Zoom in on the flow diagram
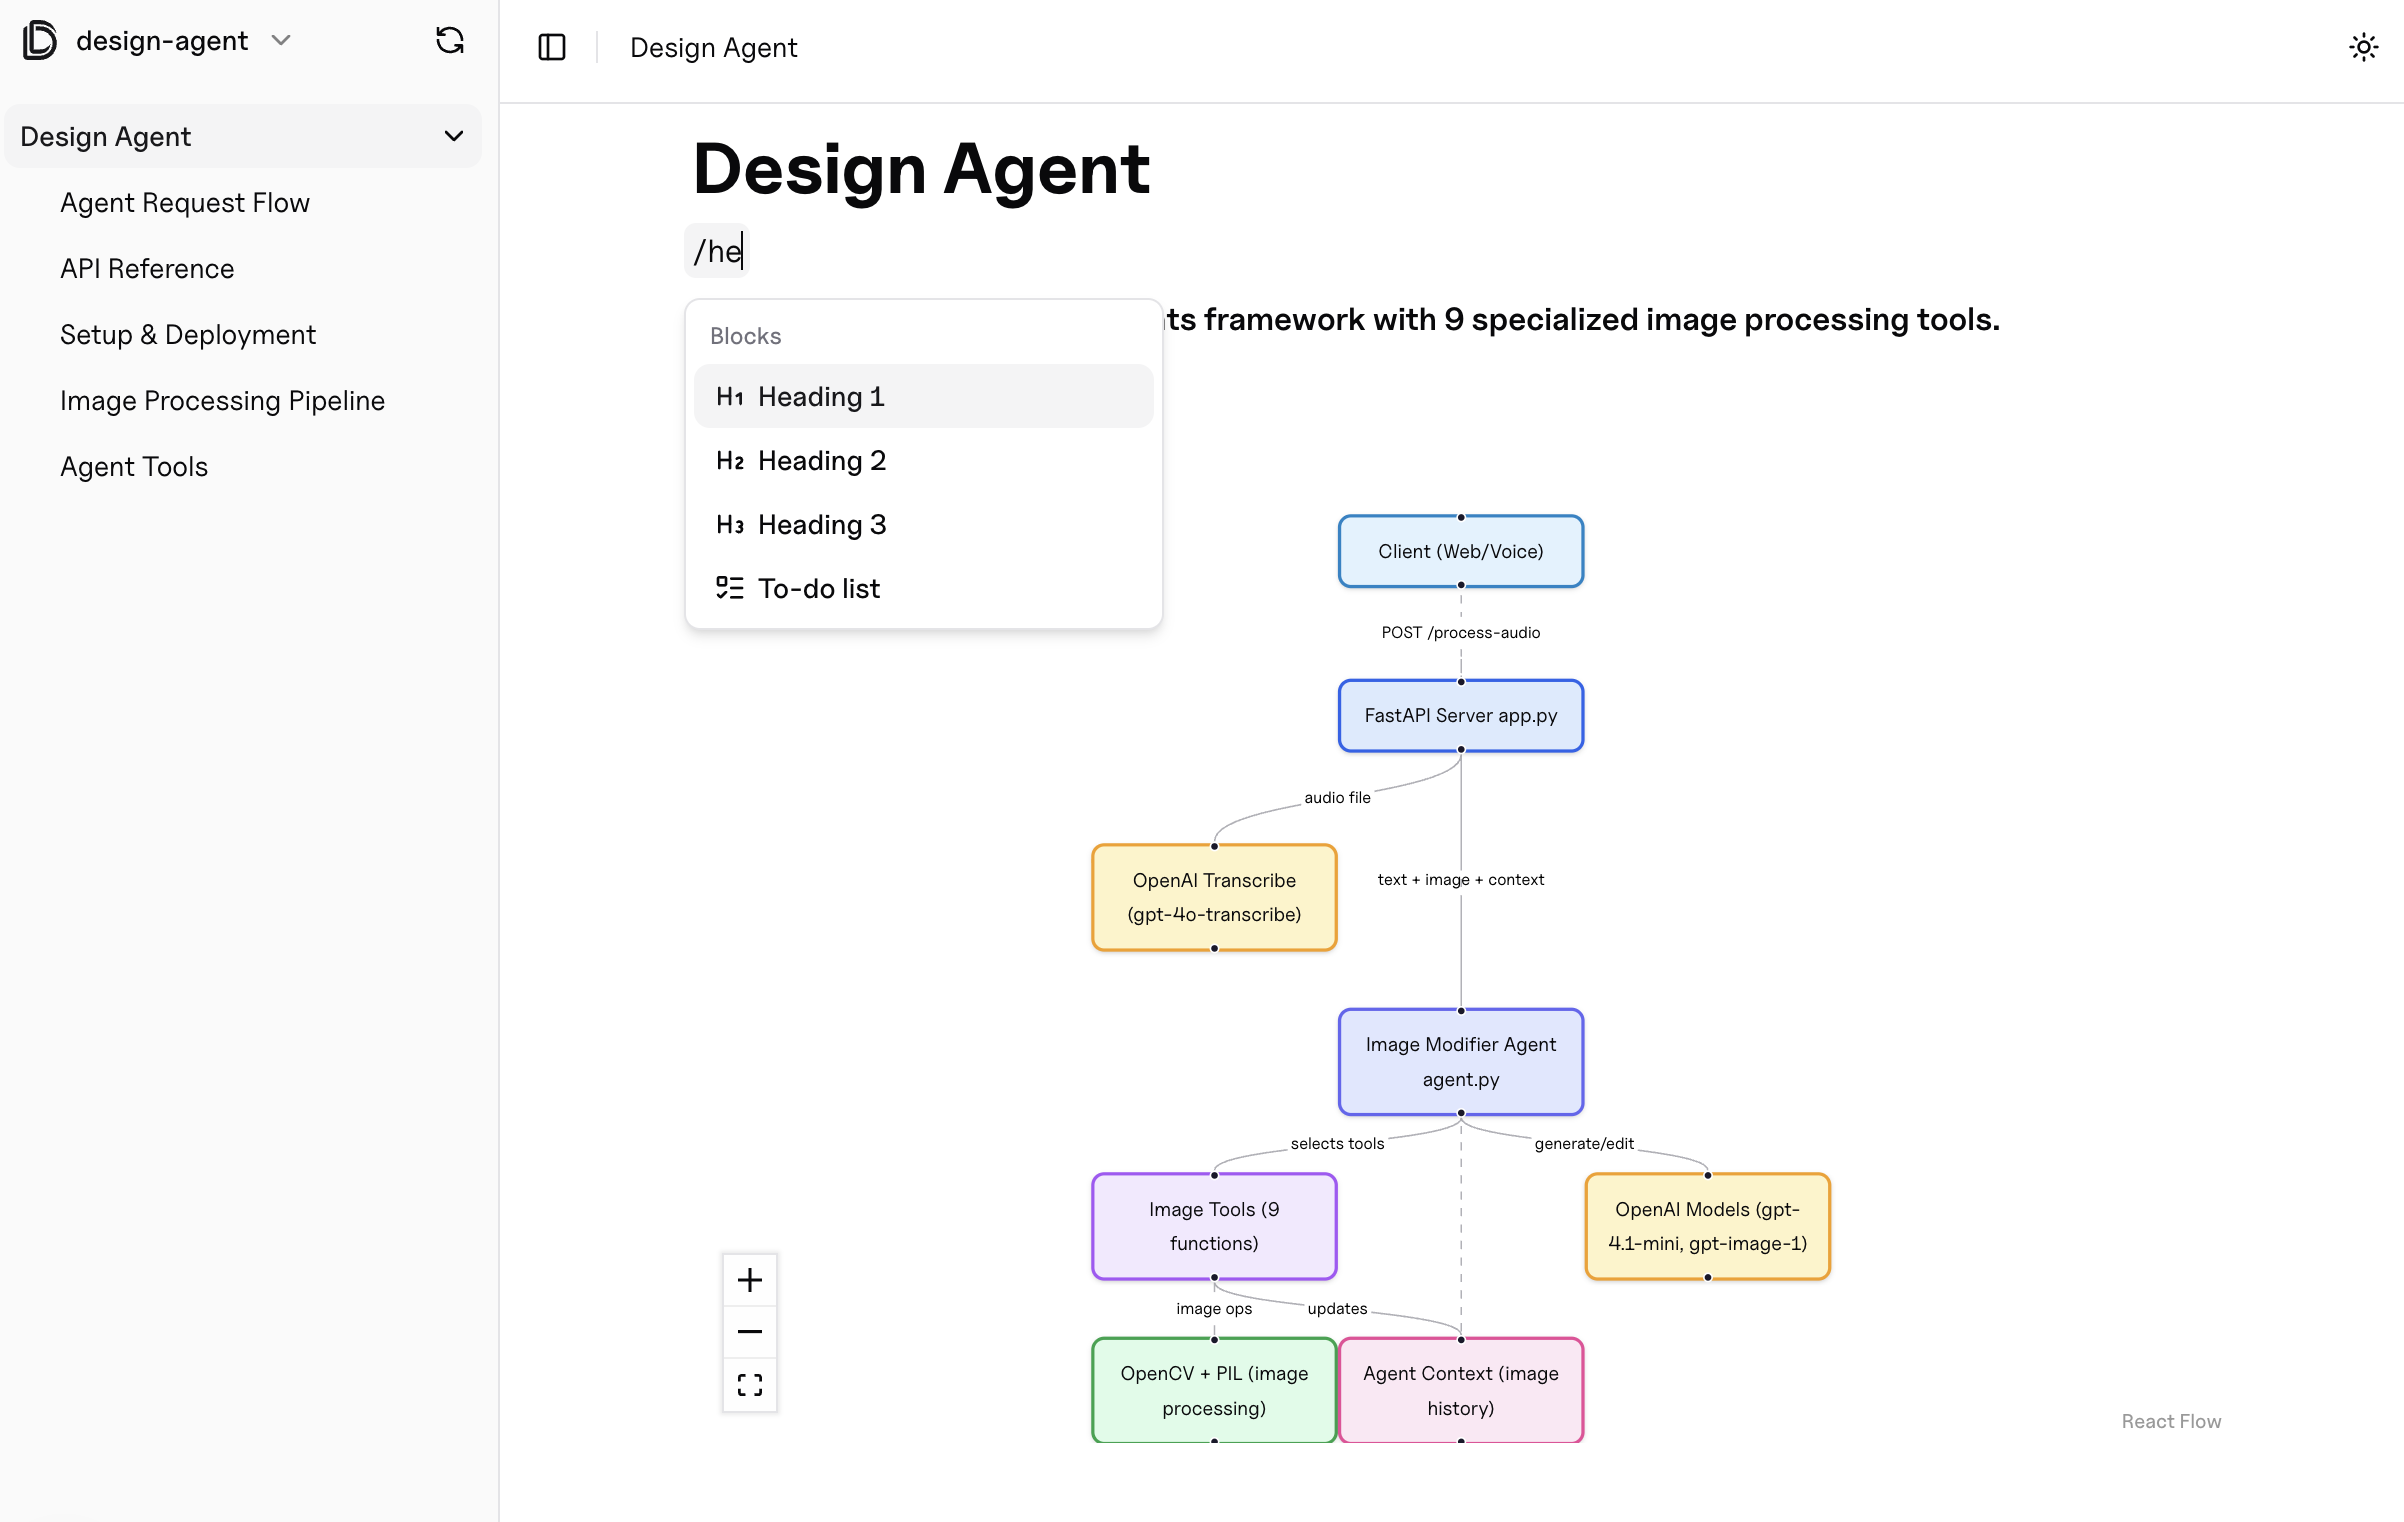This screenshot has width=2404, height=1522. 750,1280
